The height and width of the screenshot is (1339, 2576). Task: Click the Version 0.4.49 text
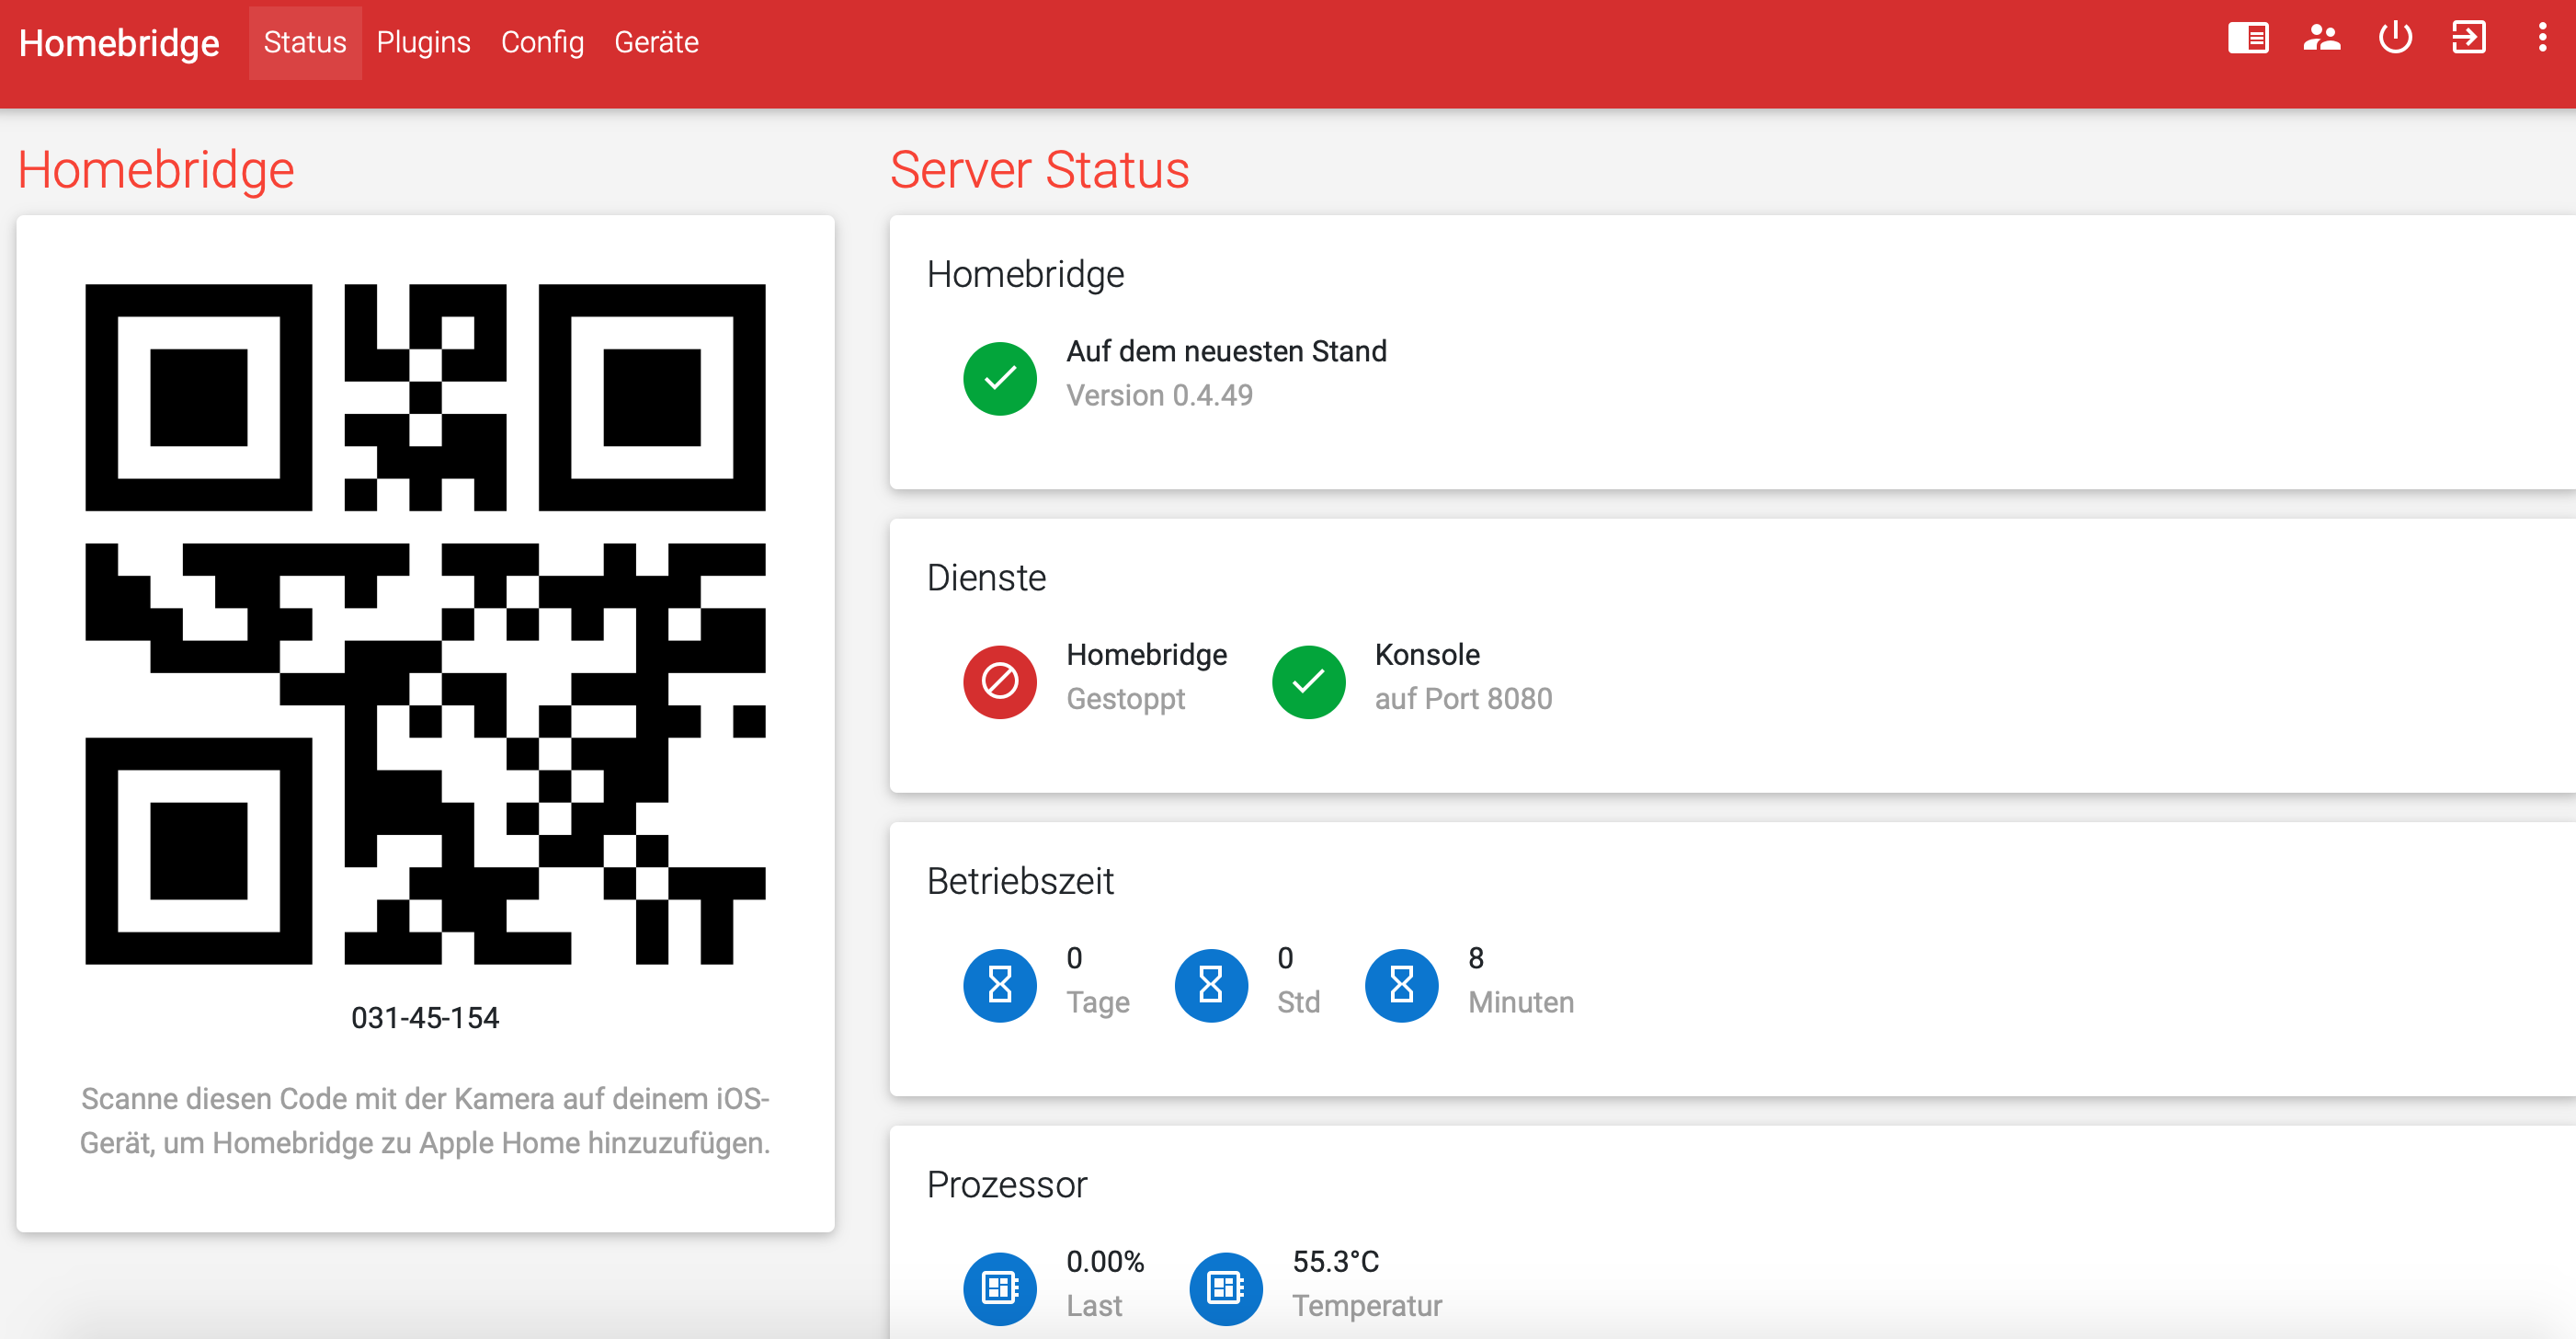point(1159,396)
